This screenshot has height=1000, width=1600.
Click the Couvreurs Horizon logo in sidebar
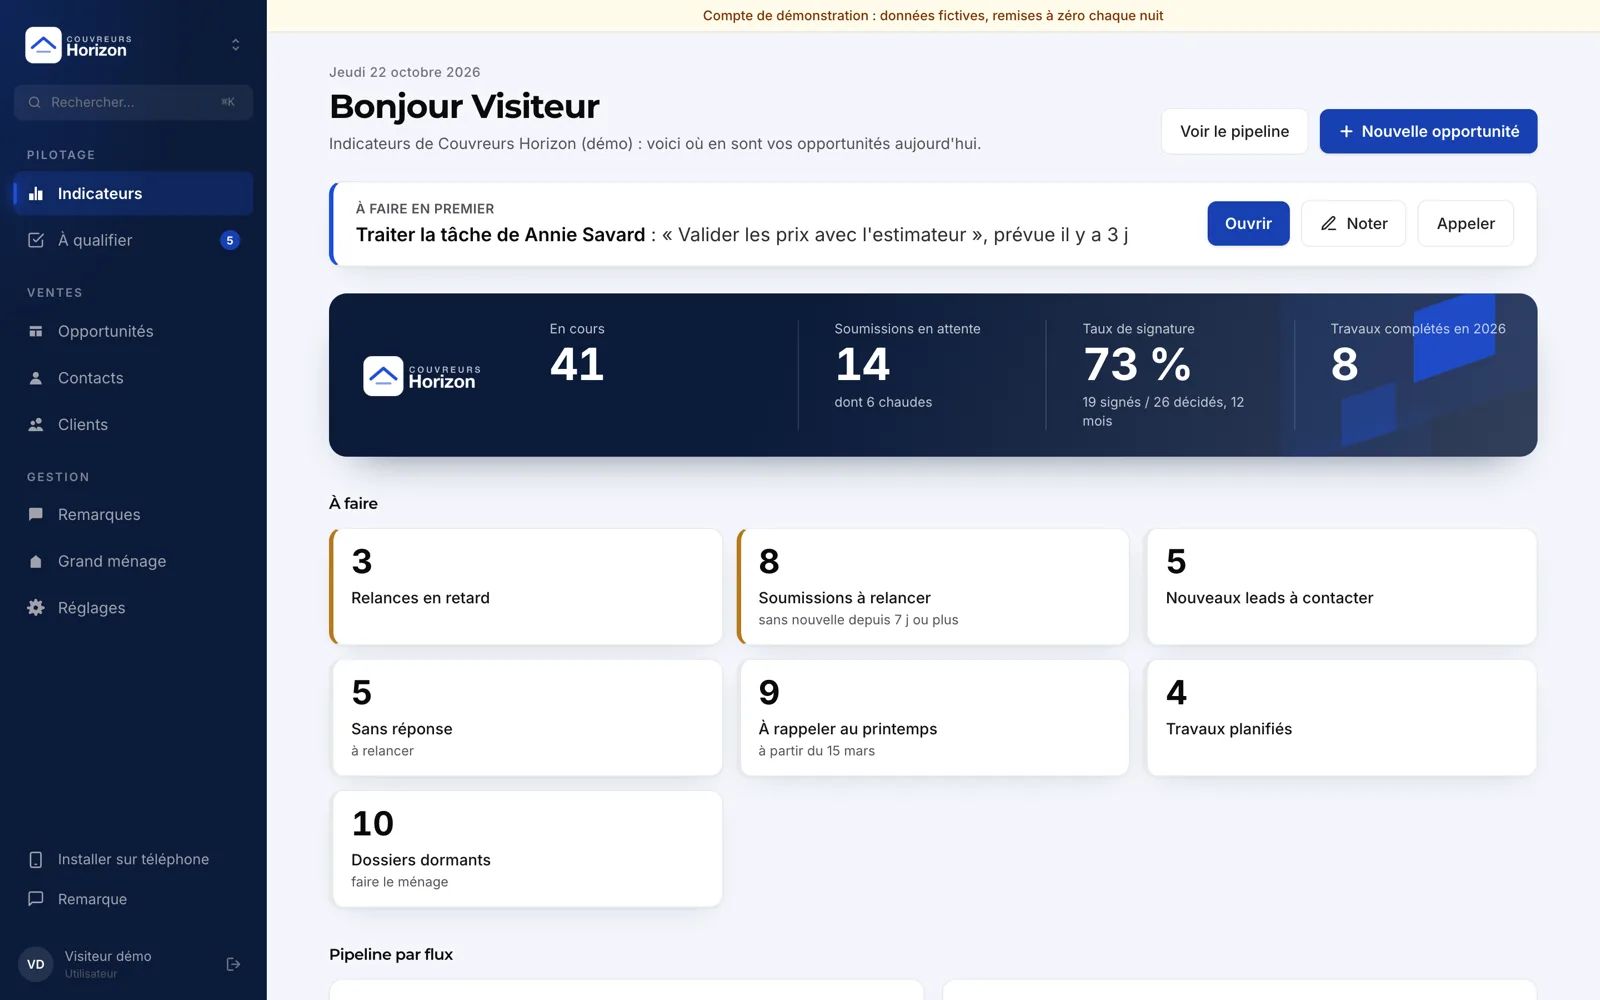78,45
